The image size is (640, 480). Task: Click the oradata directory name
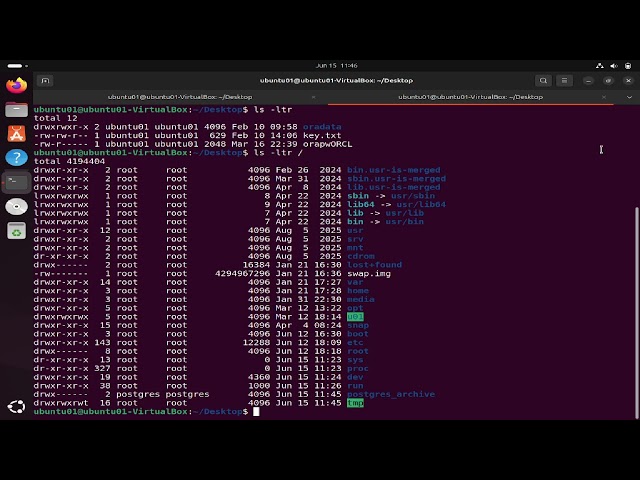[322, 127]
